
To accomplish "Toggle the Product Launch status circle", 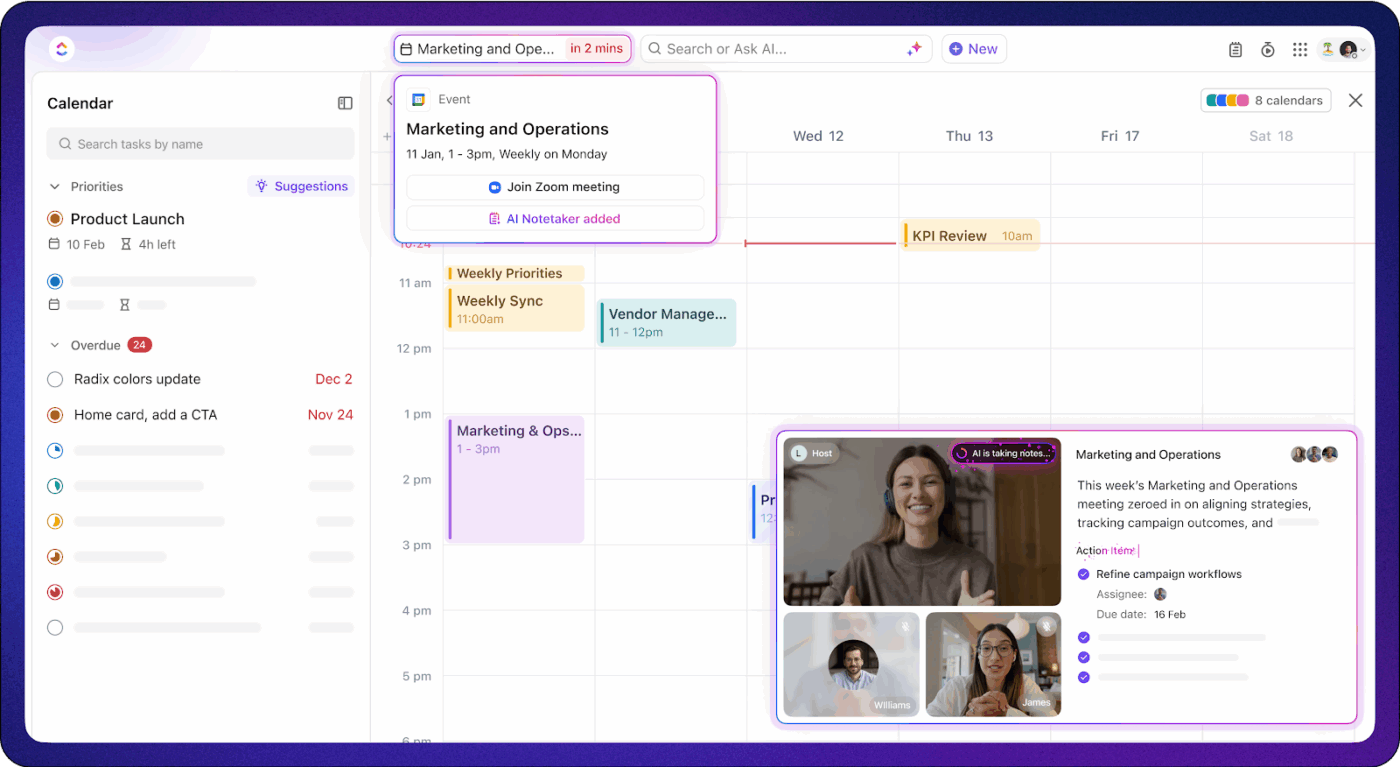I will coord(55,218).
